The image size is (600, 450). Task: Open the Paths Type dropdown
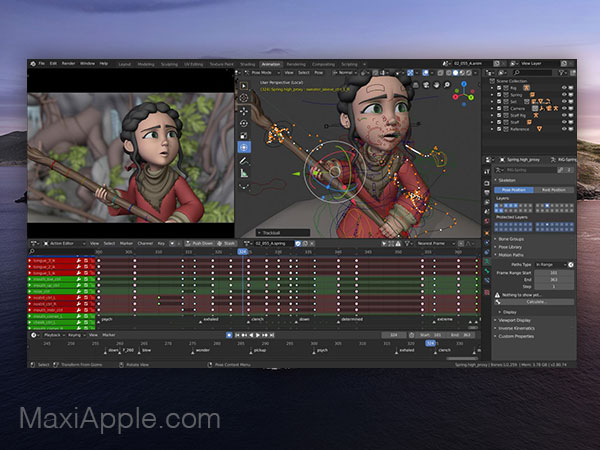pyautogui.click(x=554, y=264)
